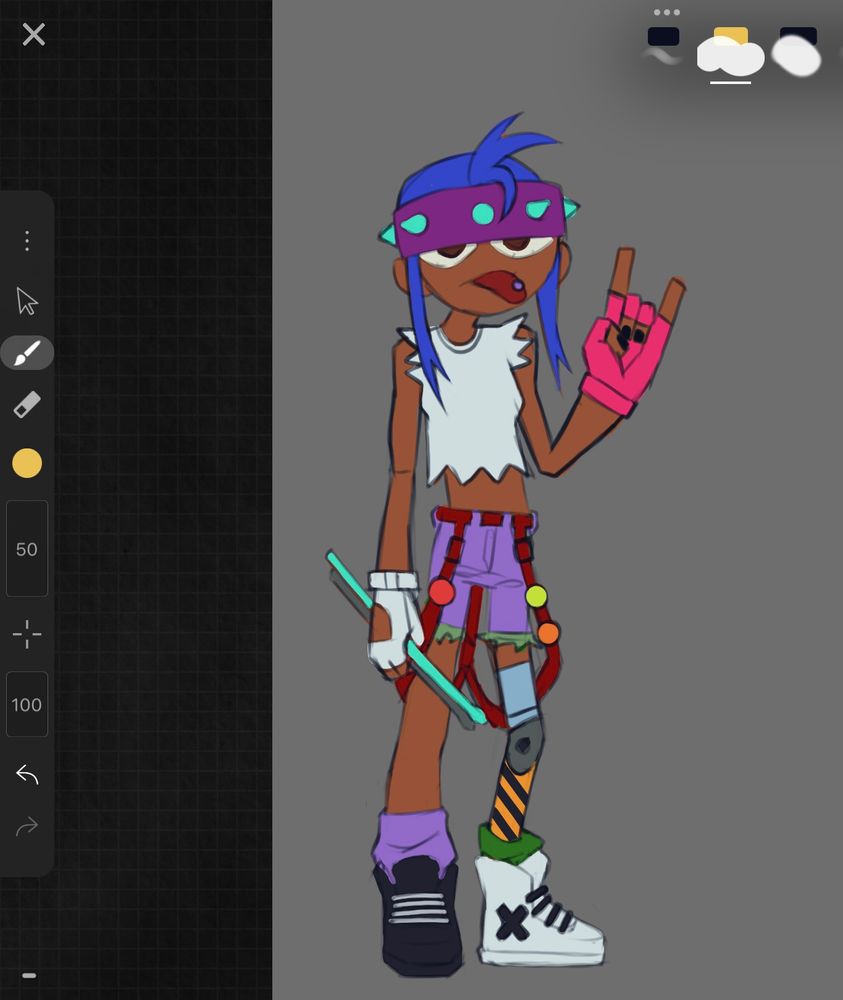Tap the small handle at bottom-left
The height and width of the screenshot is (1000, 843).
click(29, 975)
